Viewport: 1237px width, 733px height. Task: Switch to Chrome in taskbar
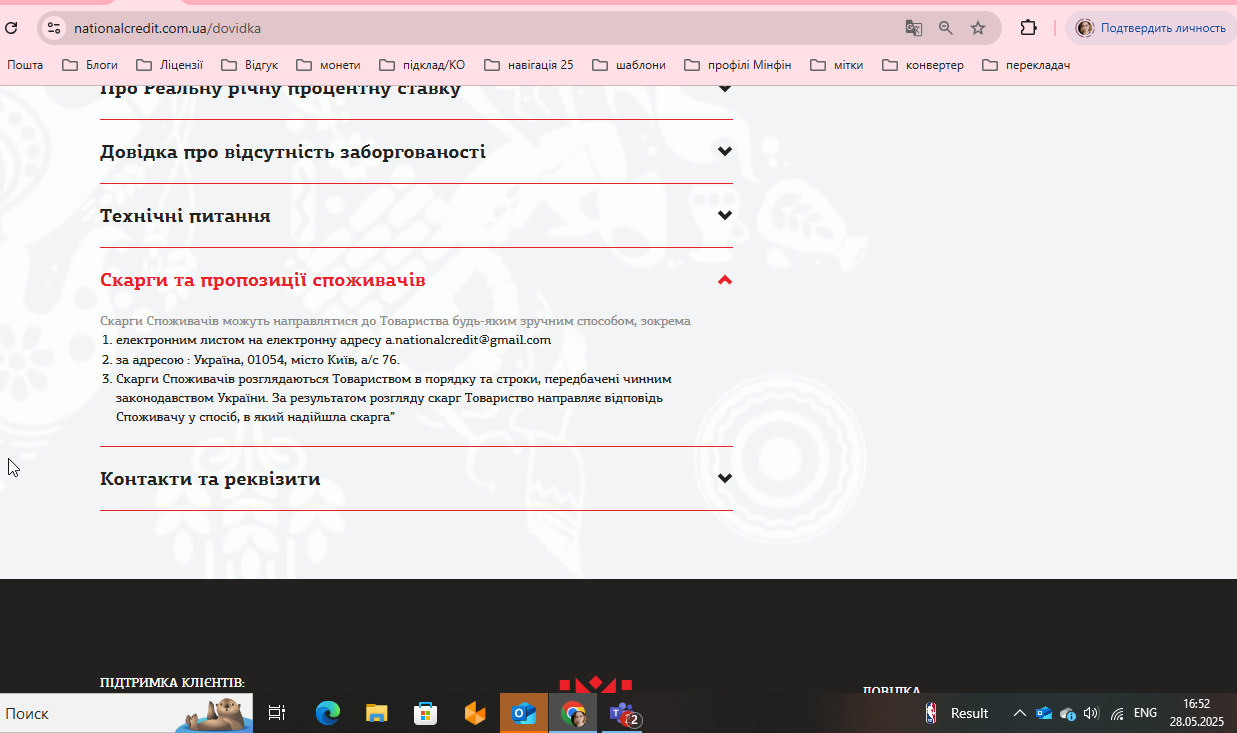pos(573,713)
